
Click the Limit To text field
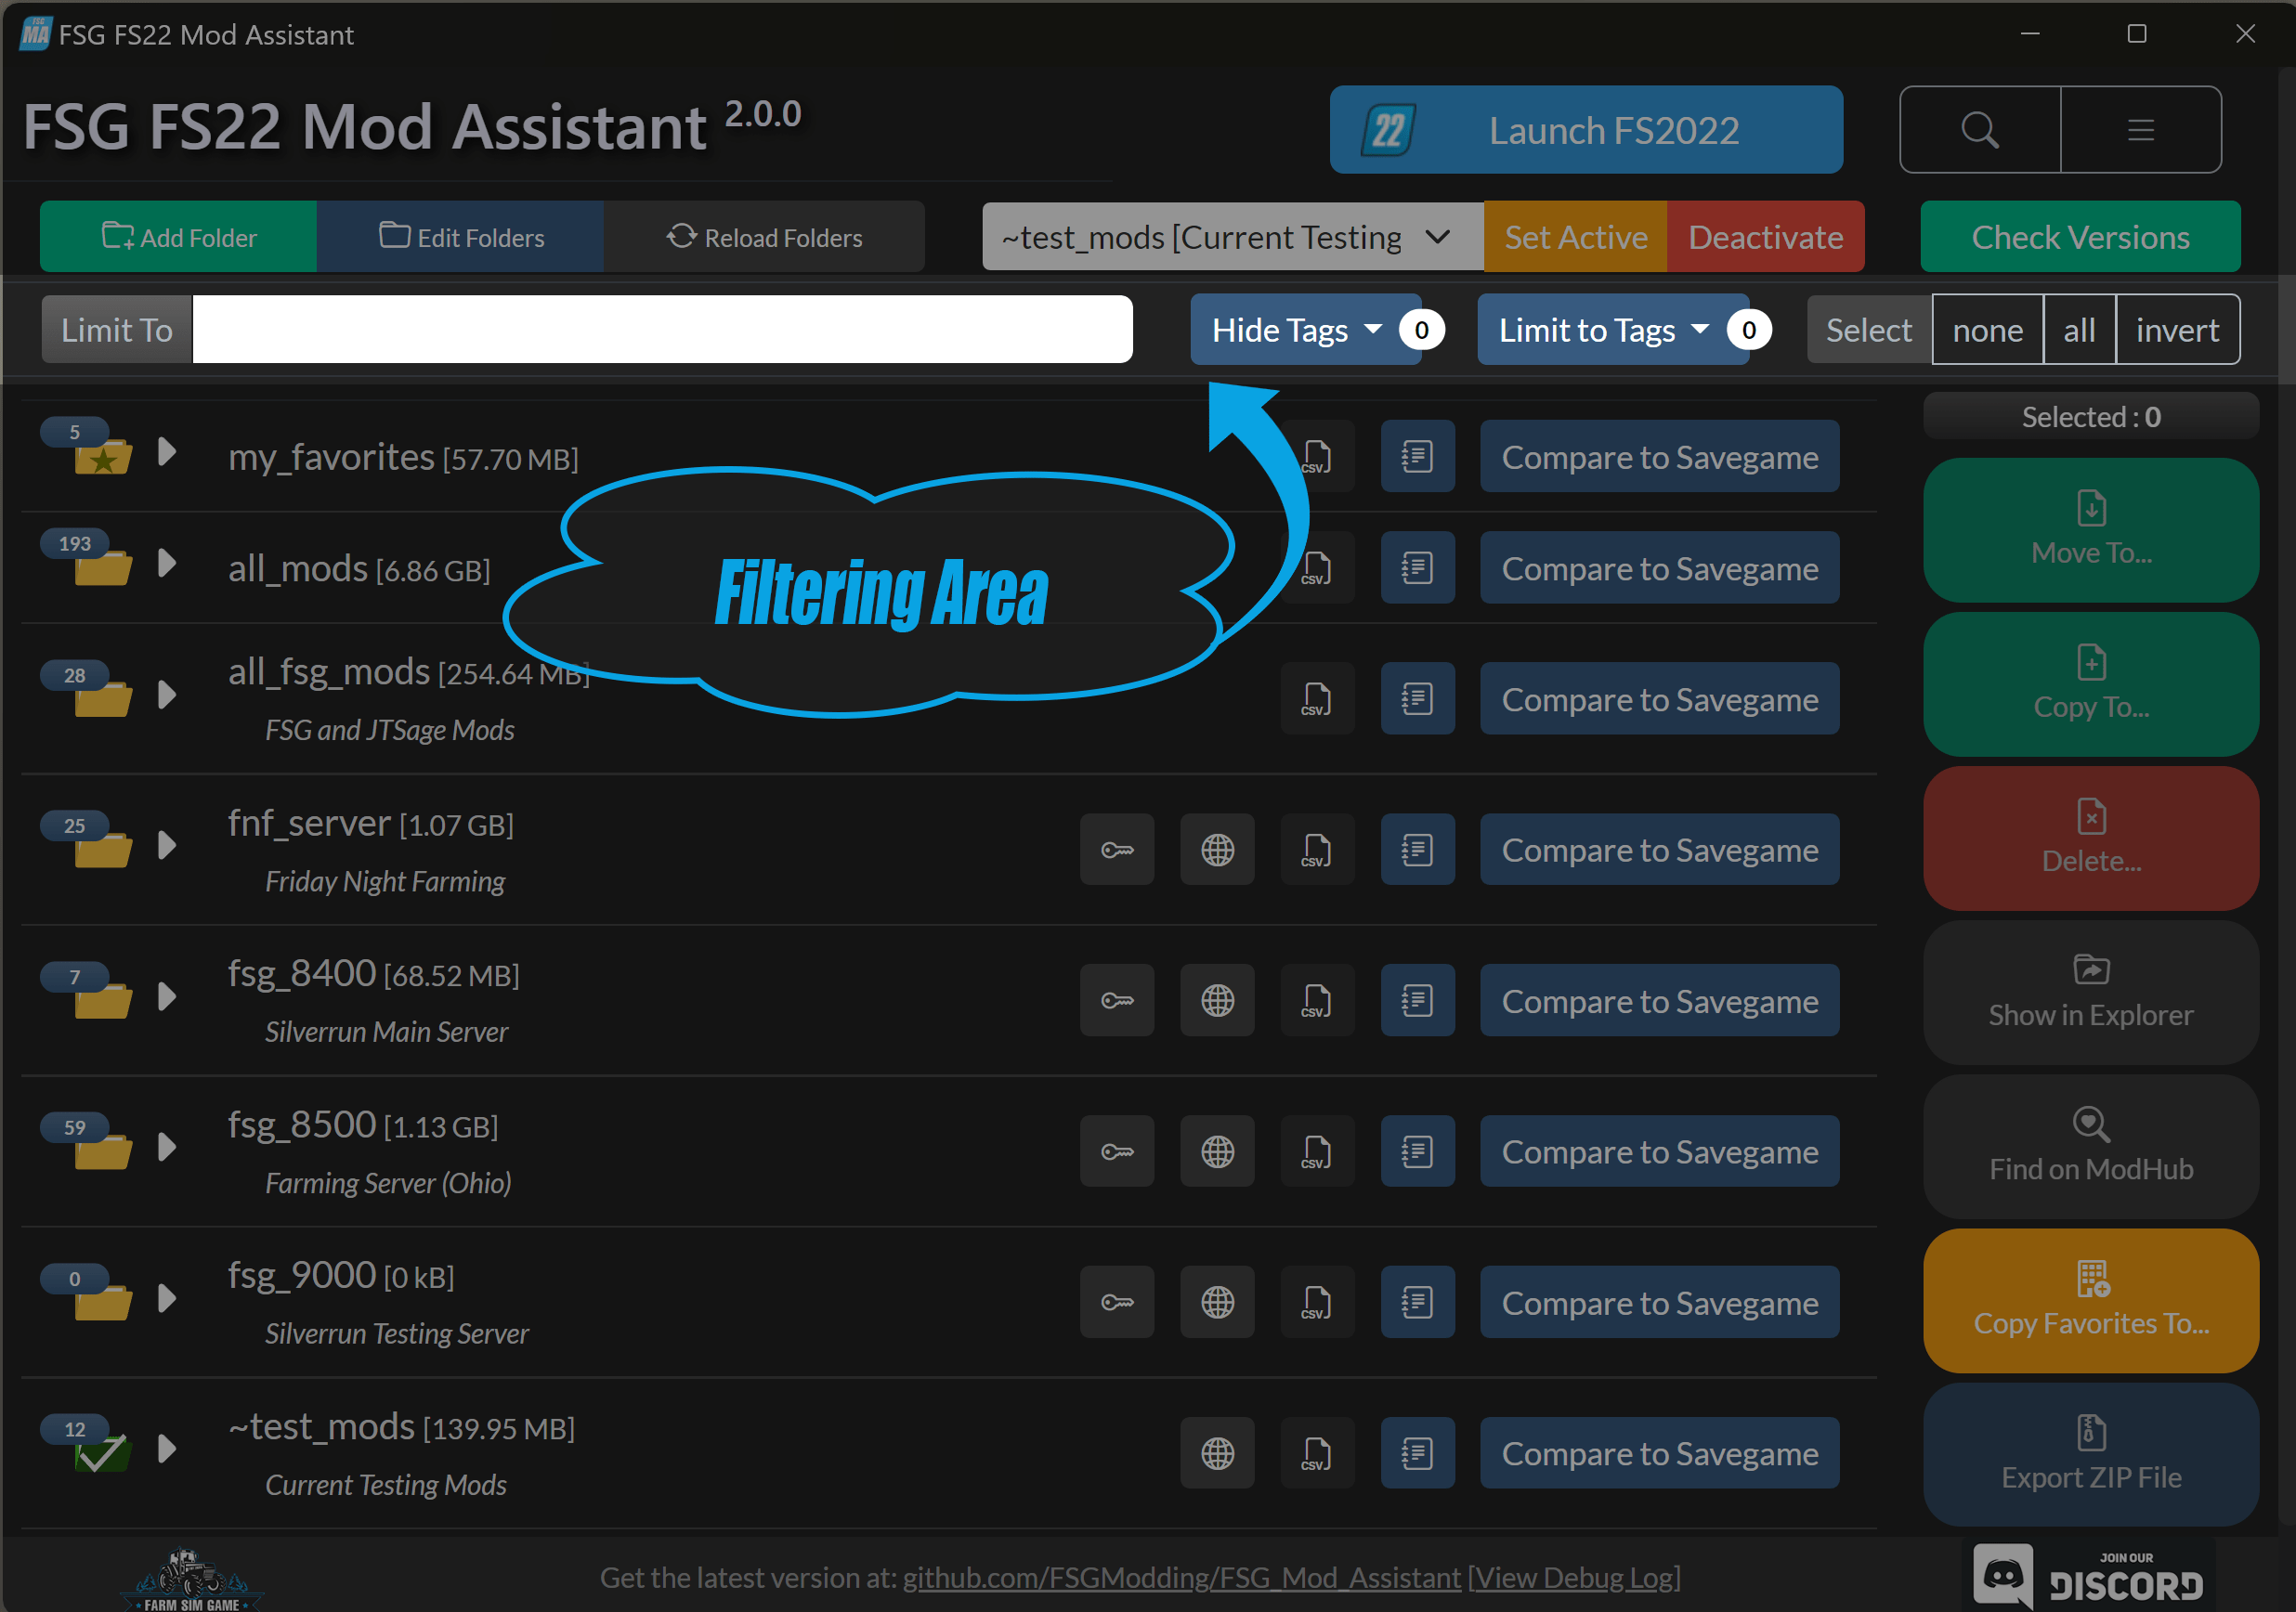pos(661,330)
